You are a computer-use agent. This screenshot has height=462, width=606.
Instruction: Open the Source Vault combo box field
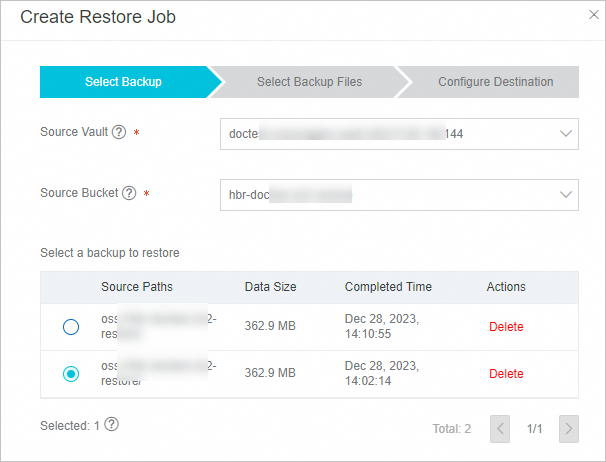tap(399, 134)
